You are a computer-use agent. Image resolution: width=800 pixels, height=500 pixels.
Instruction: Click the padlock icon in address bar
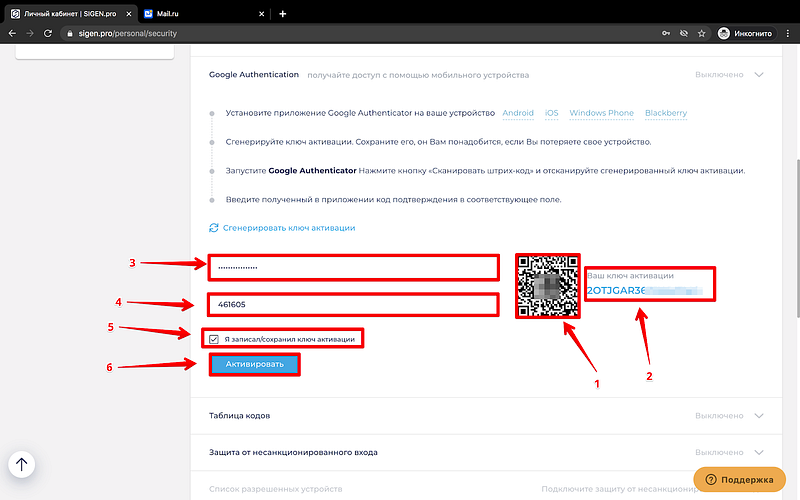70,33
